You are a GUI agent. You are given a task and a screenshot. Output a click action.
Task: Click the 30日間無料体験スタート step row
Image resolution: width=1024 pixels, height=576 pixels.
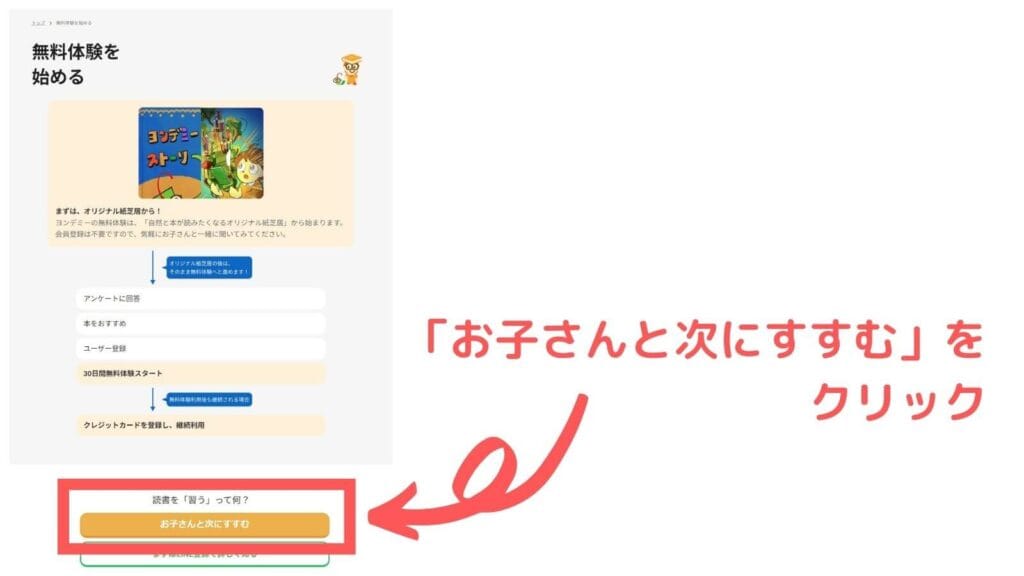click(200, 374)
